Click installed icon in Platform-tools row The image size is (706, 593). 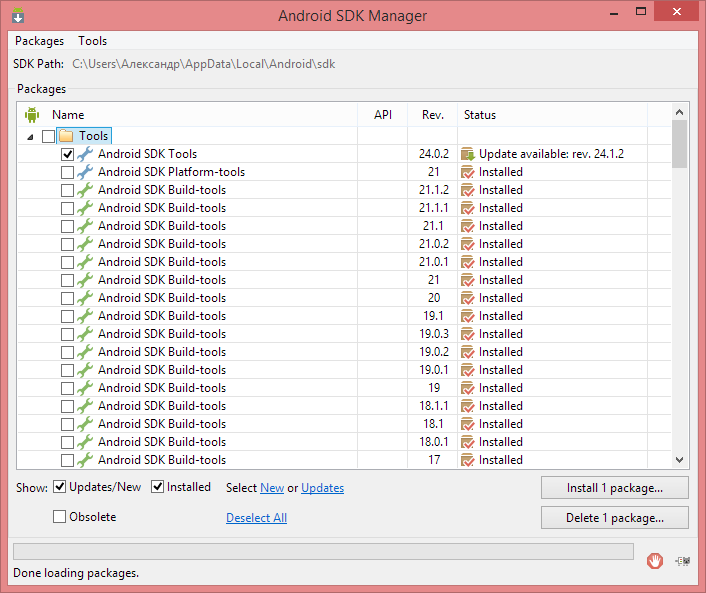[x=468, y=172]
